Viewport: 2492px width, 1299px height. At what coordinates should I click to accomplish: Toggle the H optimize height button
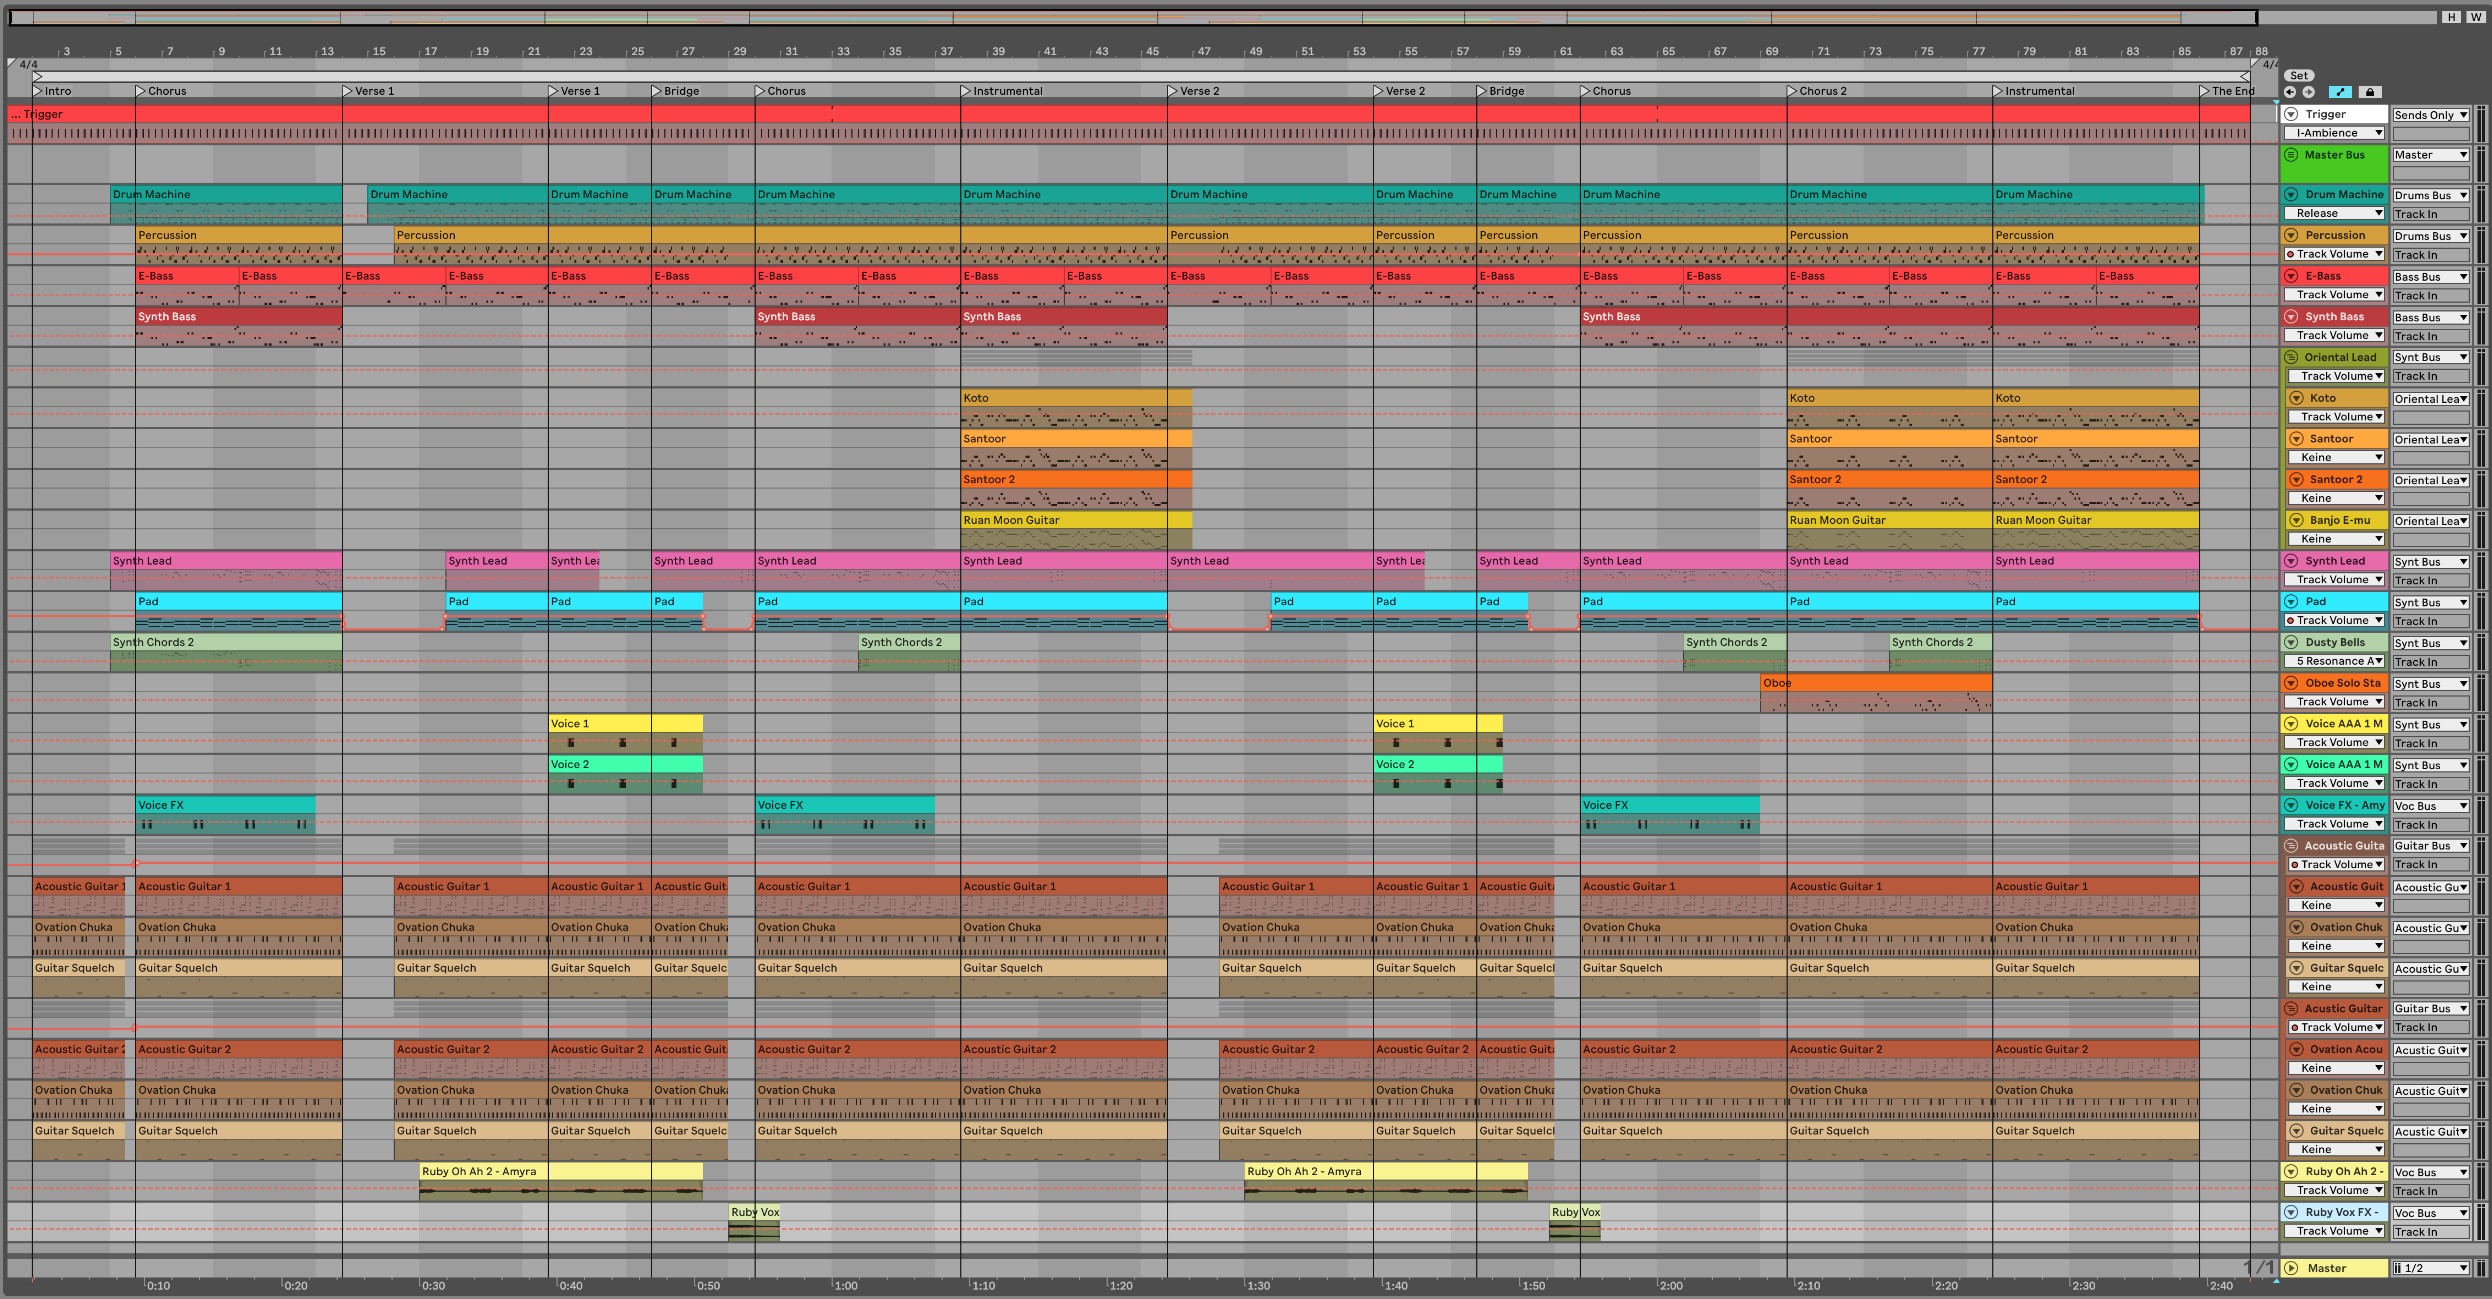click(x=2451, y=17)
